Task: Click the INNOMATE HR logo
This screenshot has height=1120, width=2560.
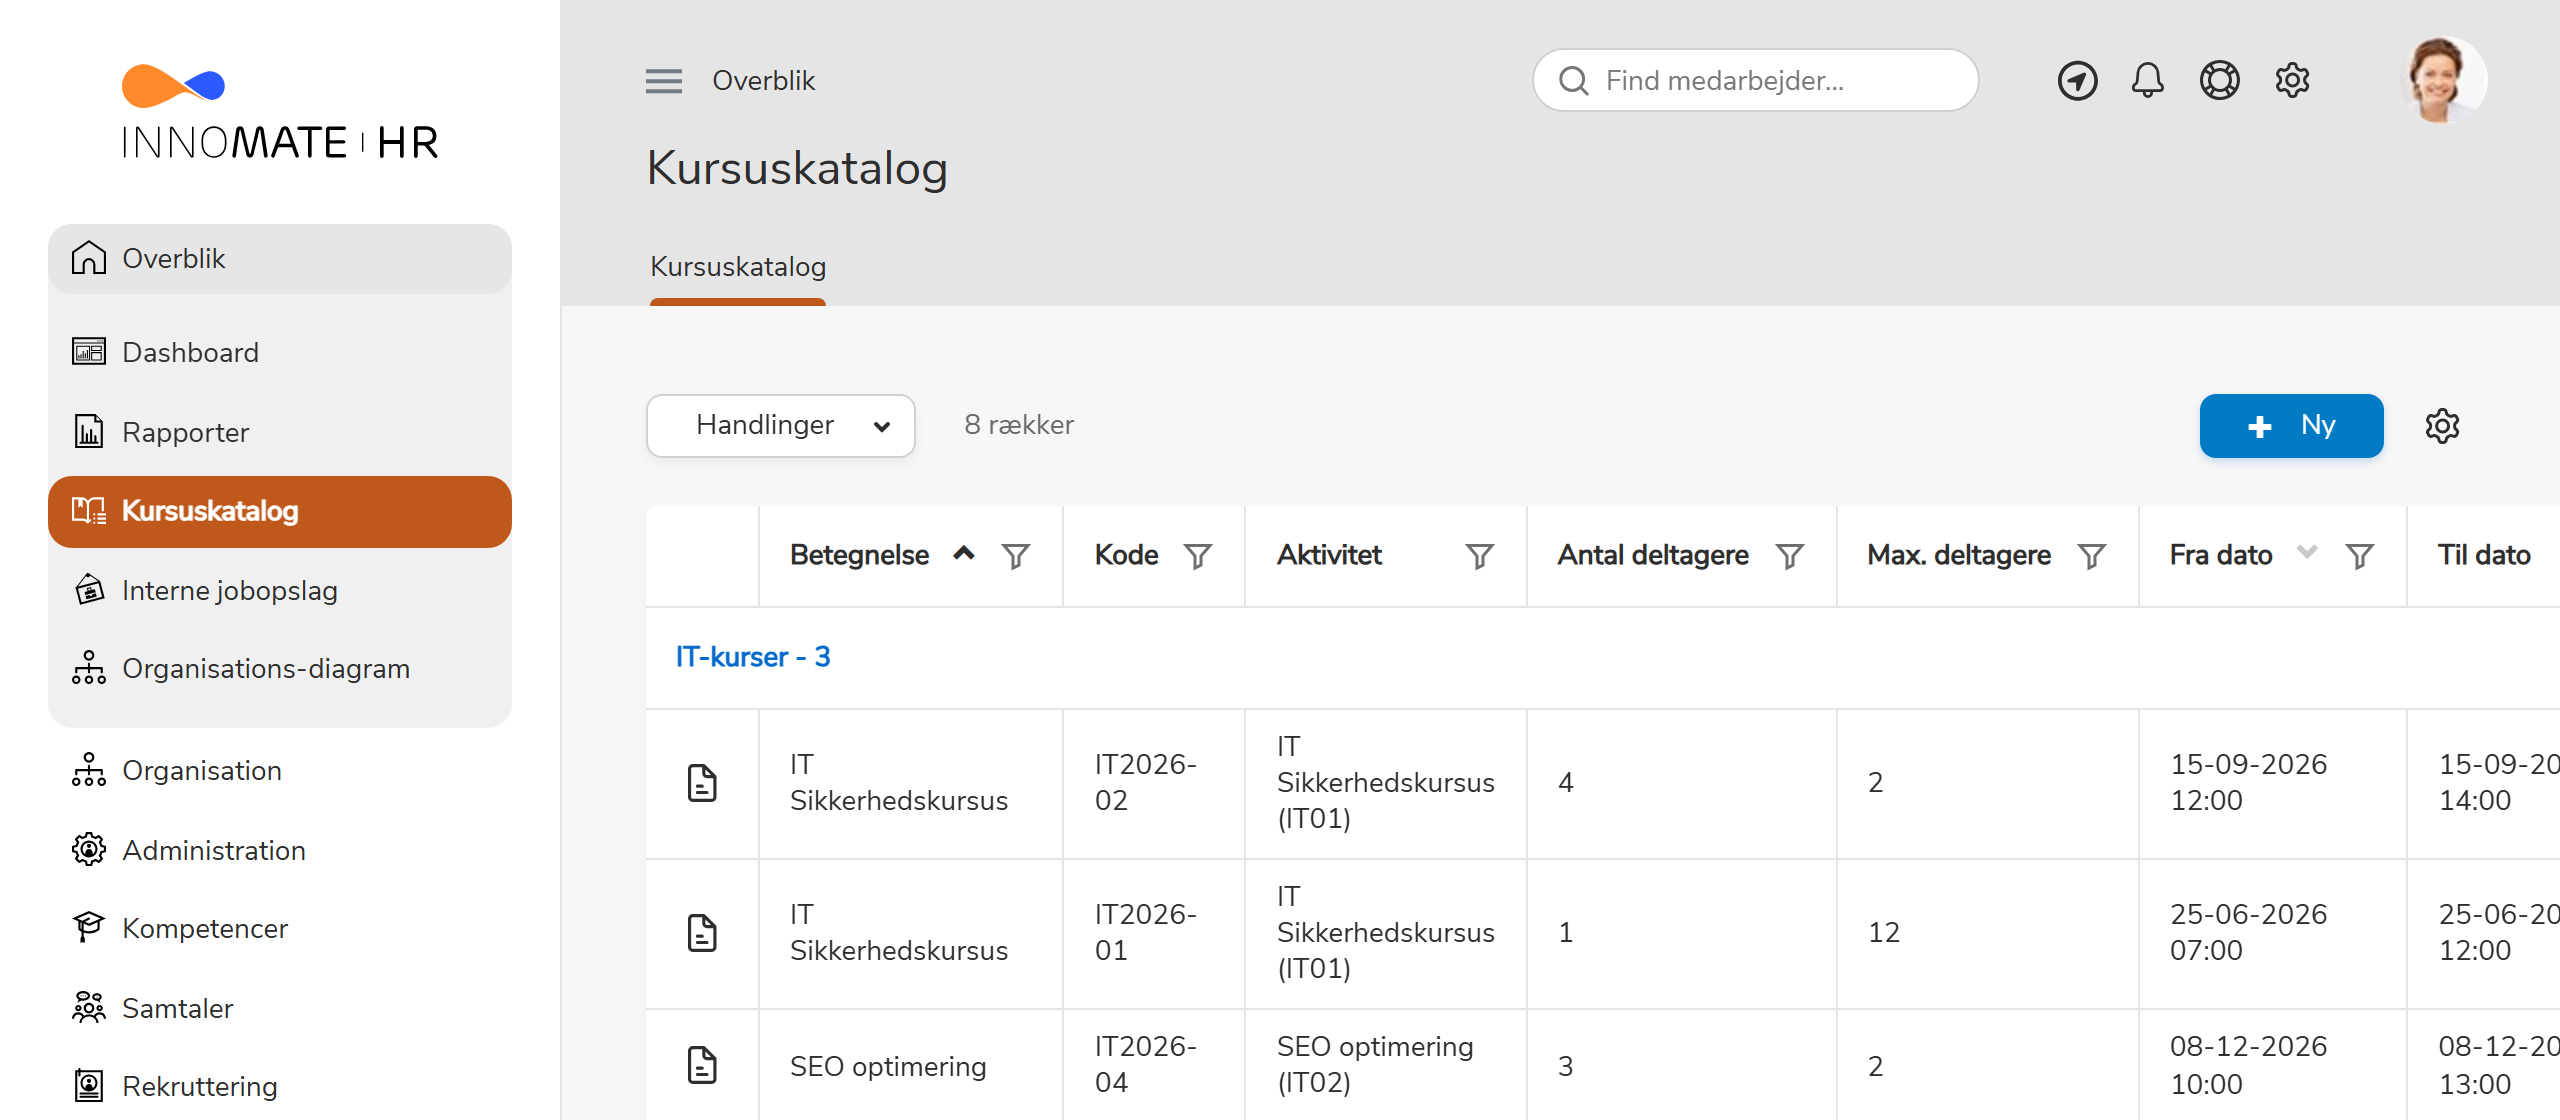Action: pyautogui.click(x=280, y=112)
